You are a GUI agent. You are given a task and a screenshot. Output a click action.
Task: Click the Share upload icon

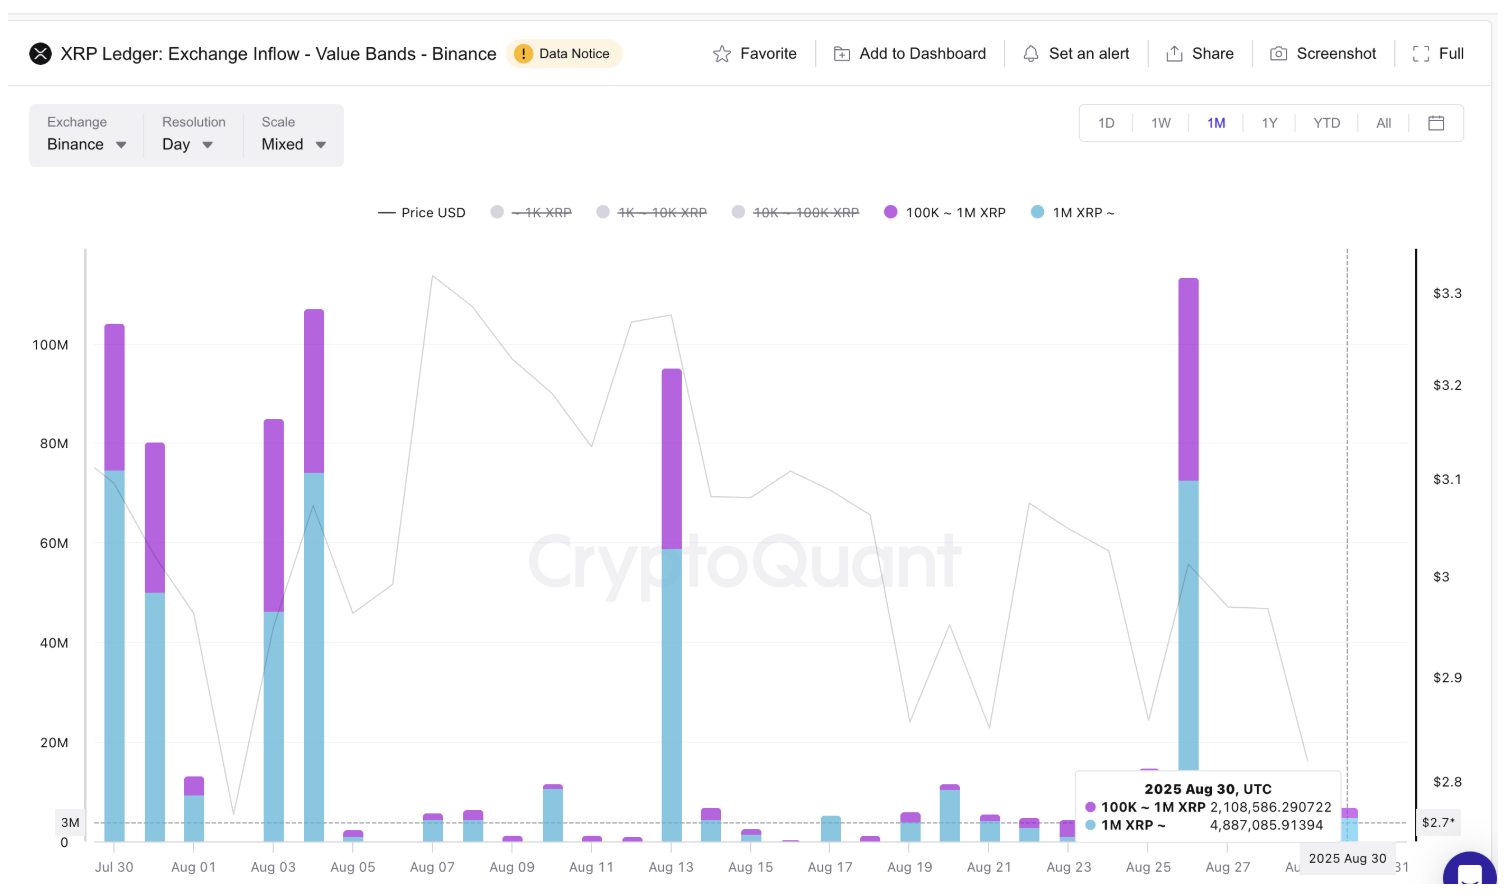[1174, 54]
